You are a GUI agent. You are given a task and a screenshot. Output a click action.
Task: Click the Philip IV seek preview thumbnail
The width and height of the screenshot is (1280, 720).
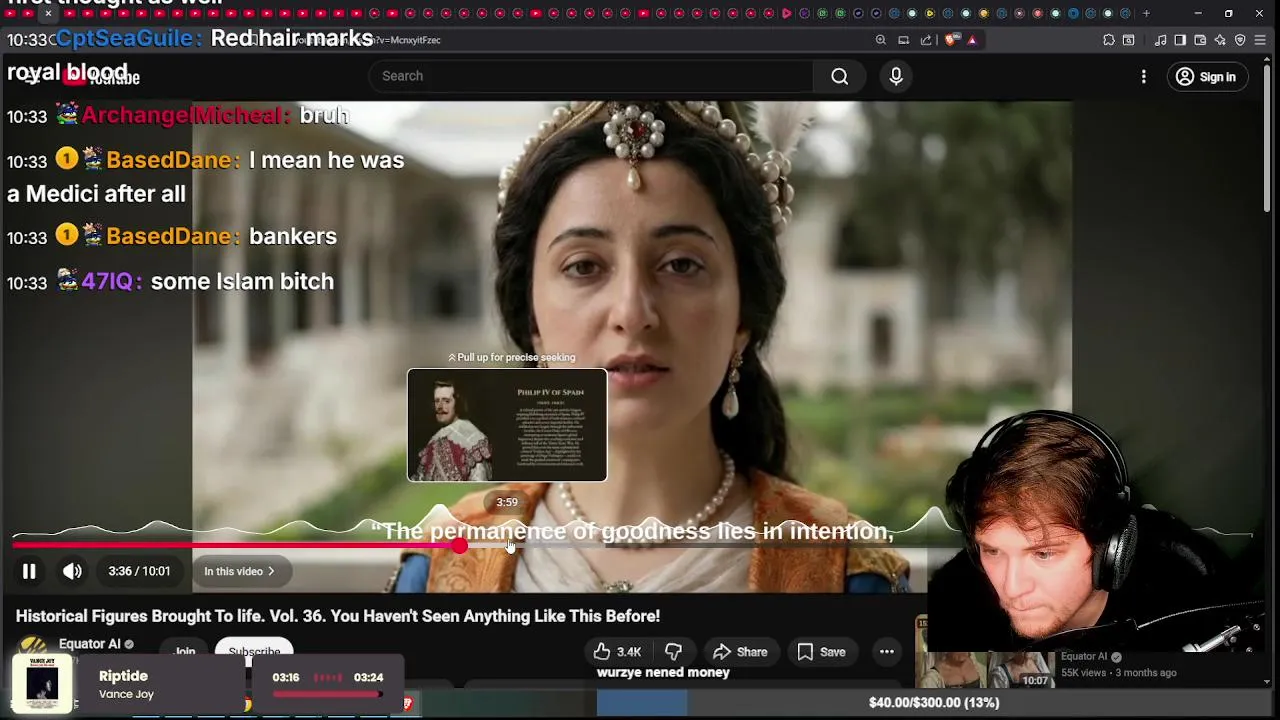tap(507, 425)
